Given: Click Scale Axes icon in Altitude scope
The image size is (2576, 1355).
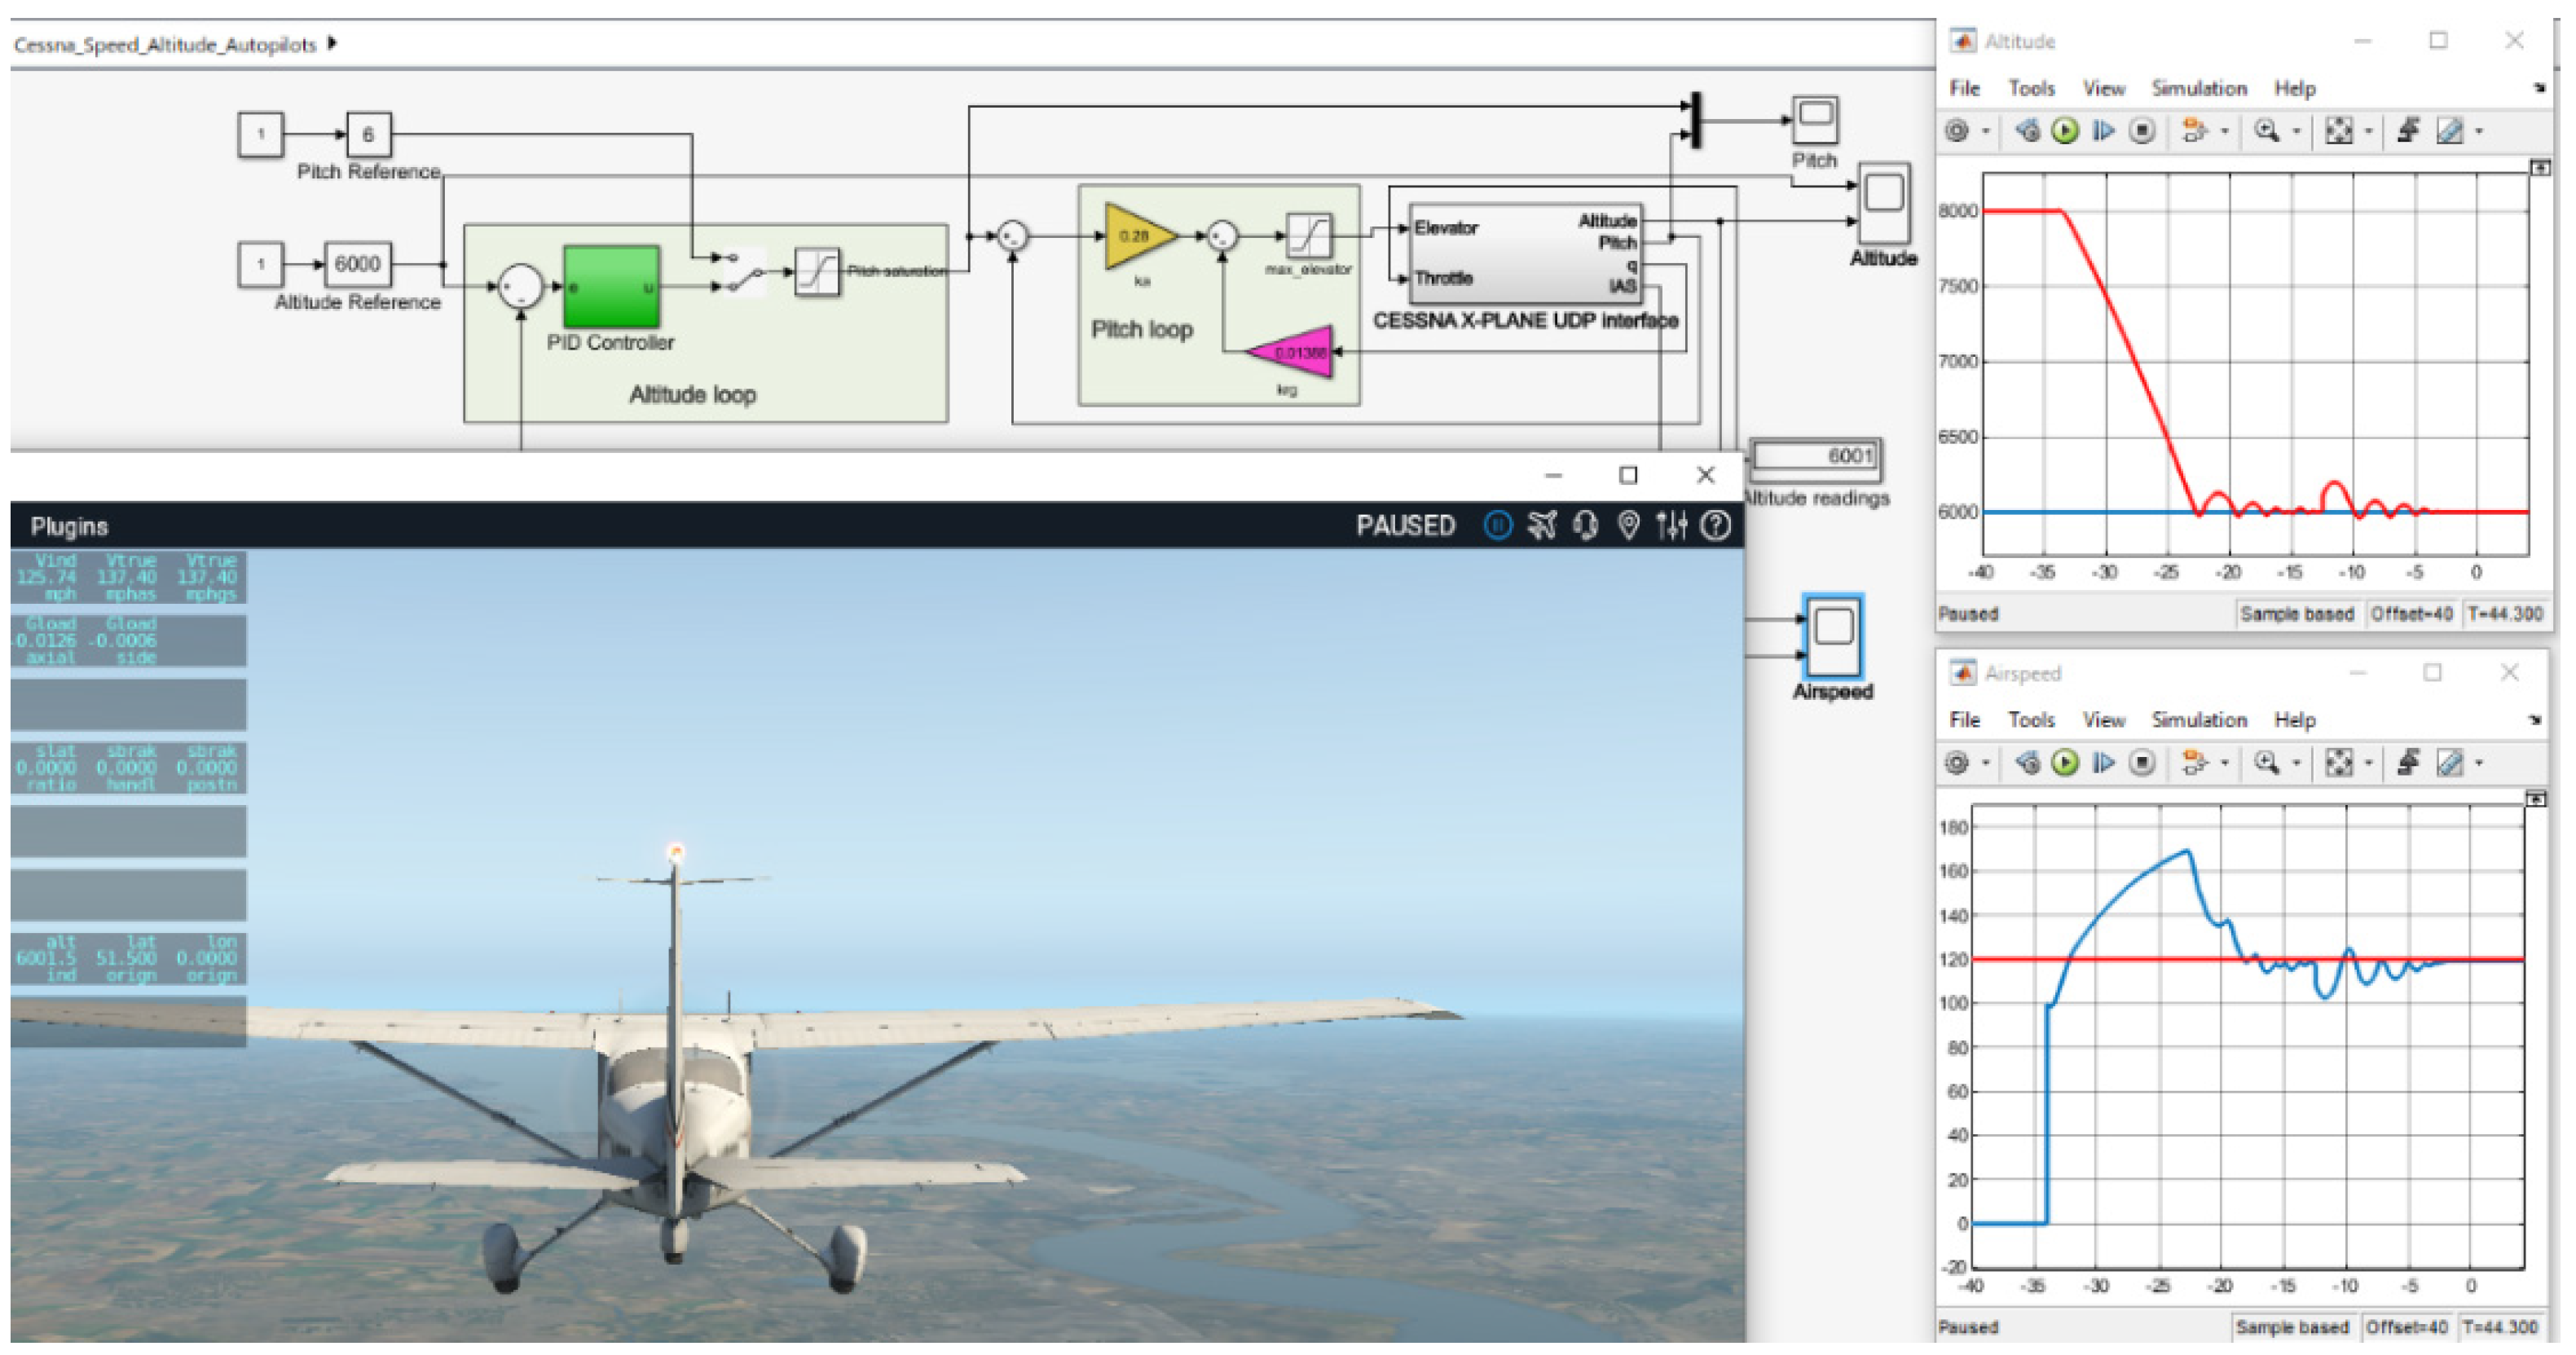Looking at the screenshot, I should coord(2338,131).
